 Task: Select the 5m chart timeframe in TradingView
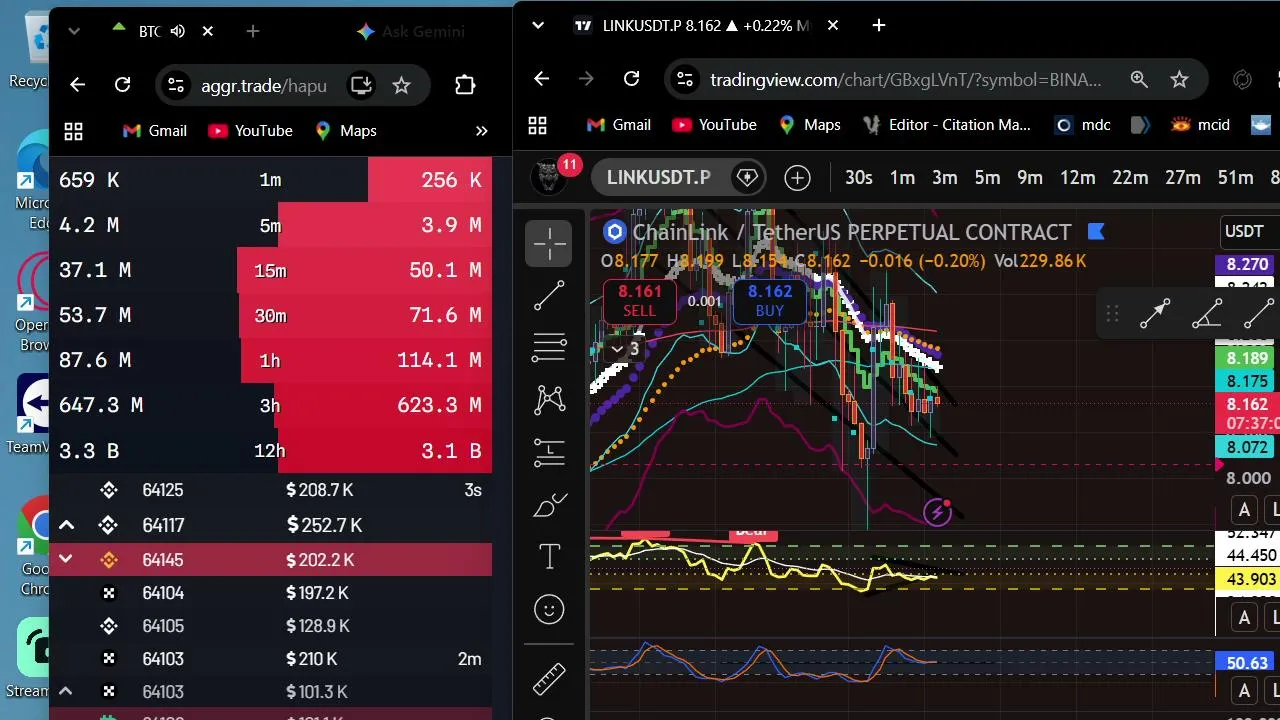987,178
